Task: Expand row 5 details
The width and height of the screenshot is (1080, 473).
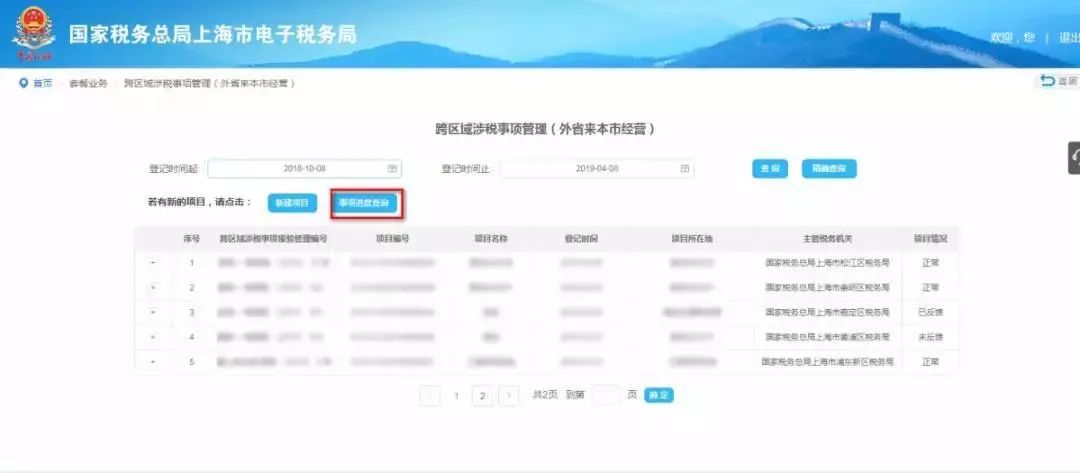Action: click(x=153, y=361)
